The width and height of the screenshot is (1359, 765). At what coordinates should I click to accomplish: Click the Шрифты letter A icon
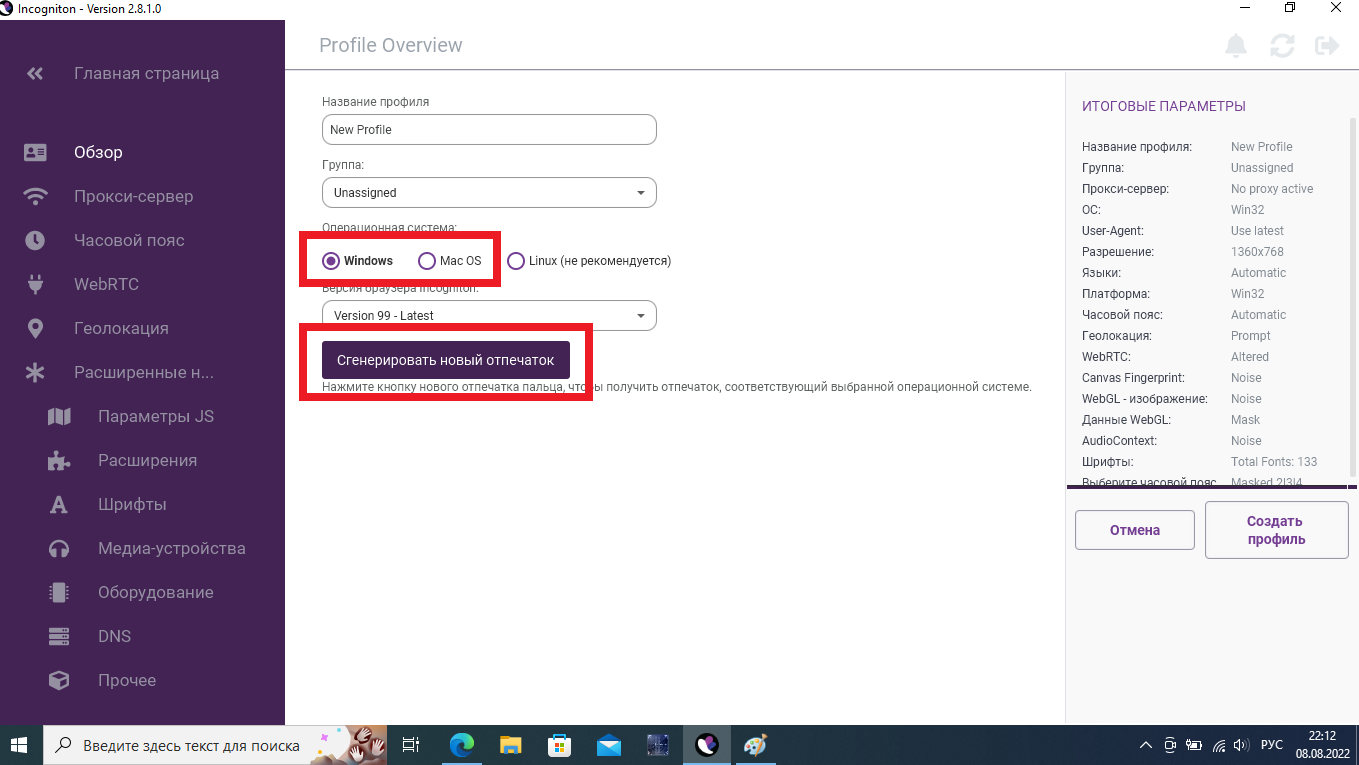(59, 504)
